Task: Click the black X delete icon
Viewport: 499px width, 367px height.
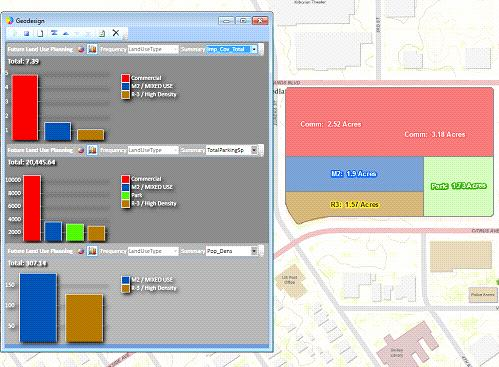Action: pyautogui.click(x=116, y=33)
